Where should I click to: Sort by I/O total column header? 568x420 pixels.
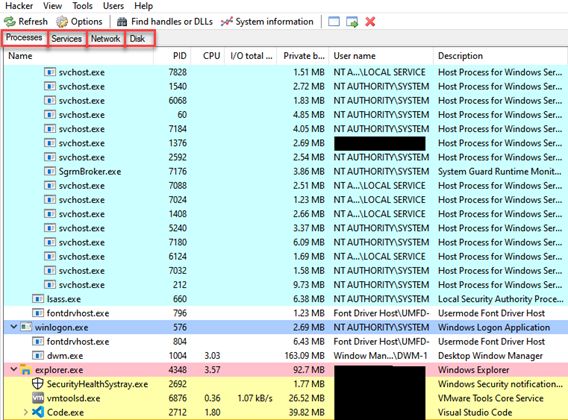[x=251, y=56]
